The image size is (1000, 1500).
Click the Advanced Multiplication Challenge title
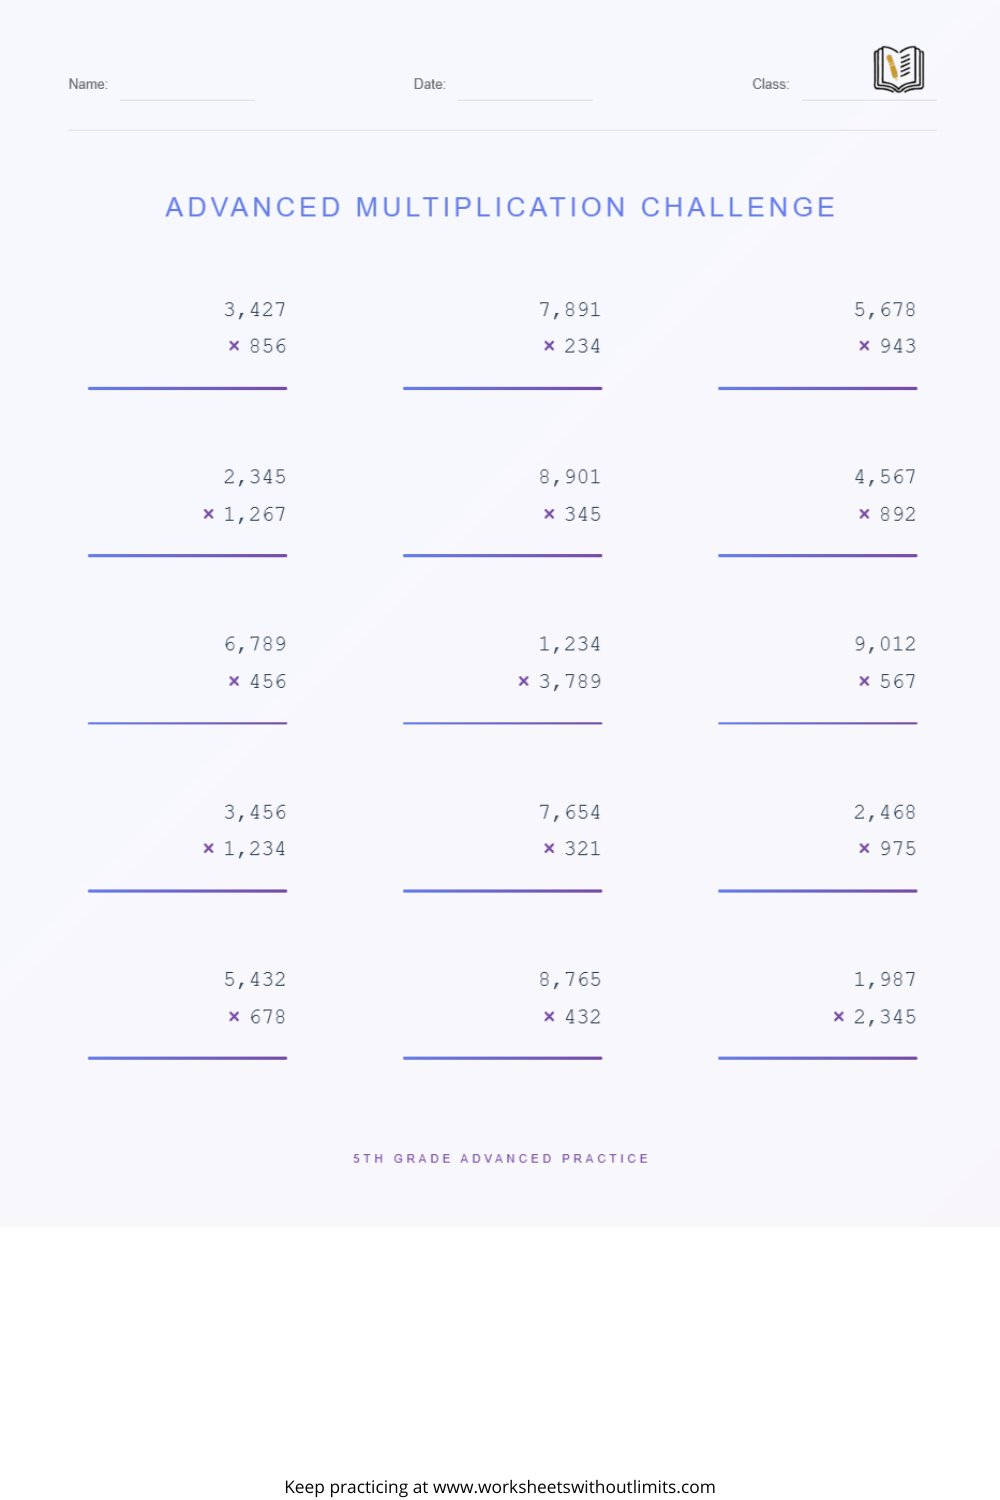point(500,207)
